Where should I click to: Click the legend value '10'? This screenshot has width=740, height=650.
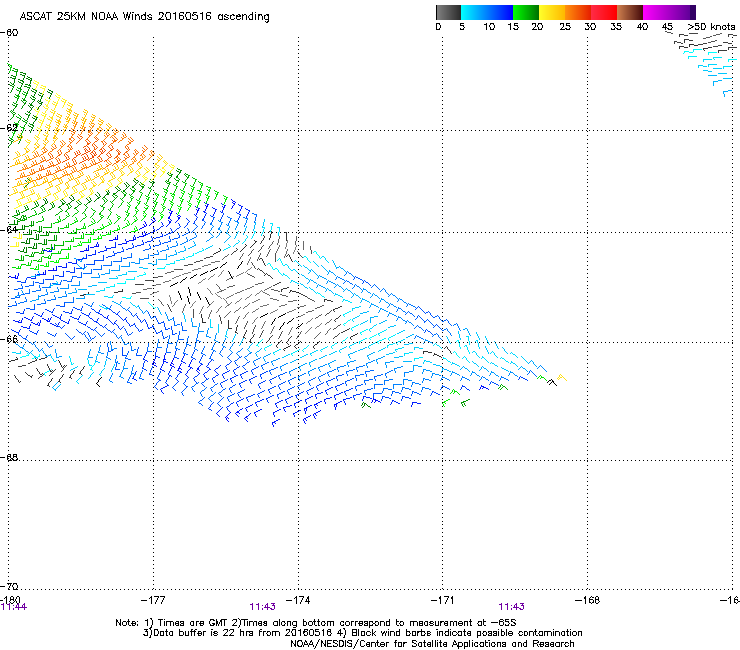click(x=489, y=27)
